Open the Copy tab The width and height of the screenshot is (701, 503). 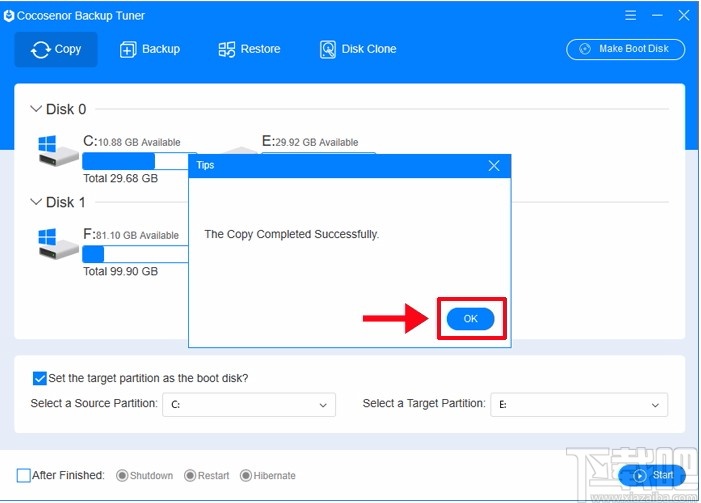point(56,49)
